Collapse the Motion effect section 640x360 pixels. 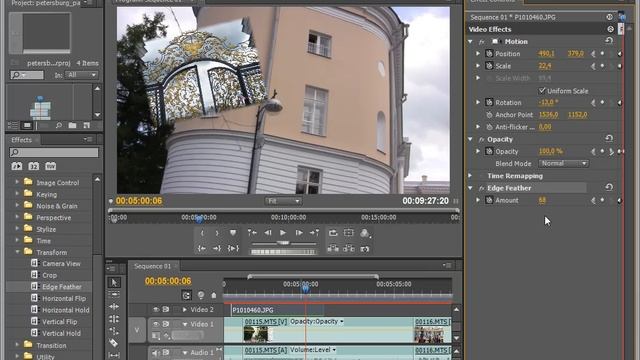tap(470, 41)
